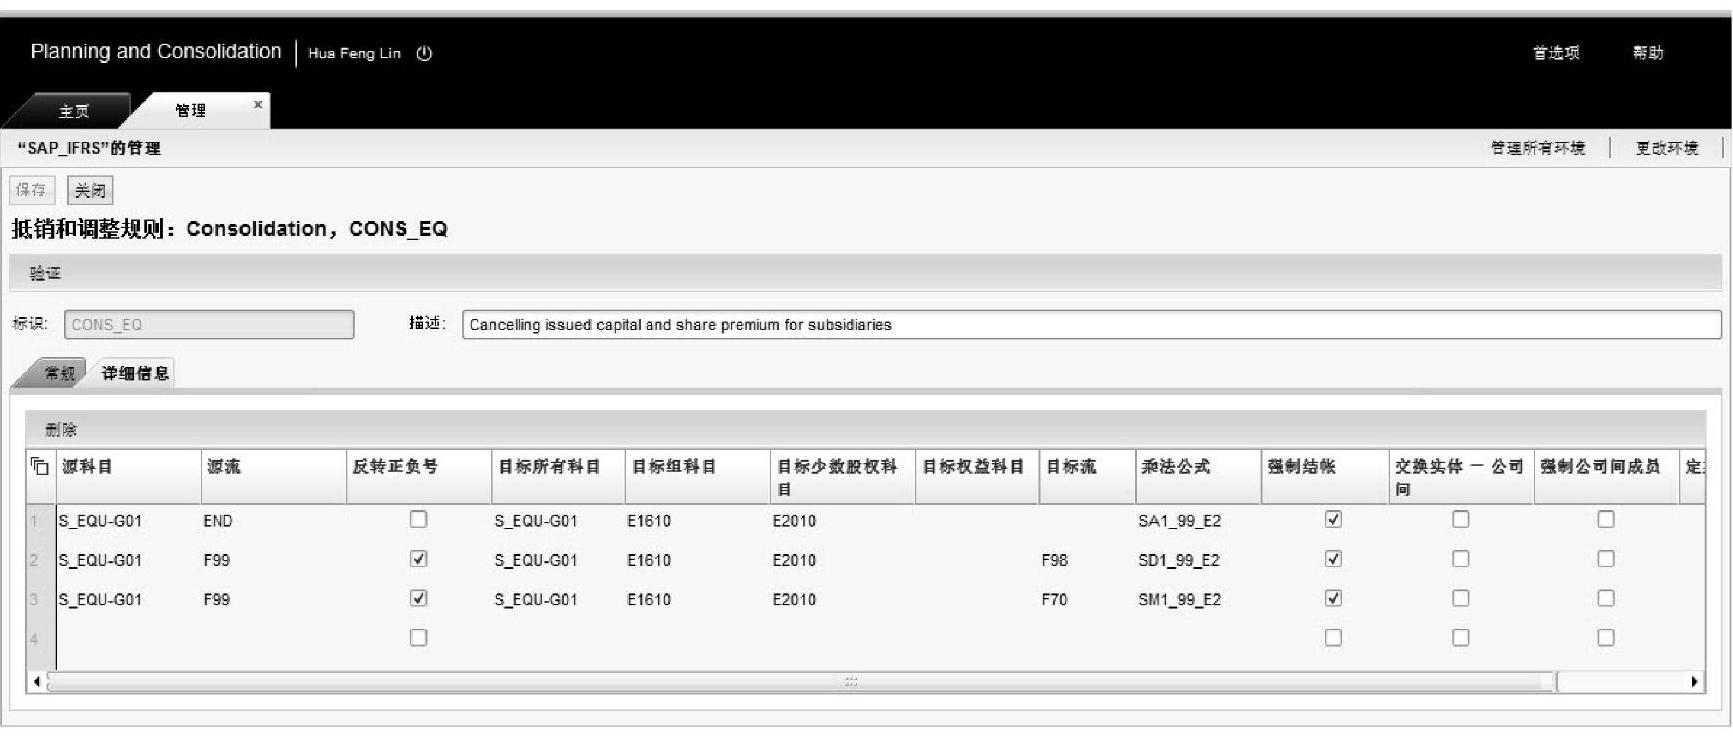Viewport: 1733px width, 738px height.
Task: Click the 更改环境 link
Action: click(1667, 148)
